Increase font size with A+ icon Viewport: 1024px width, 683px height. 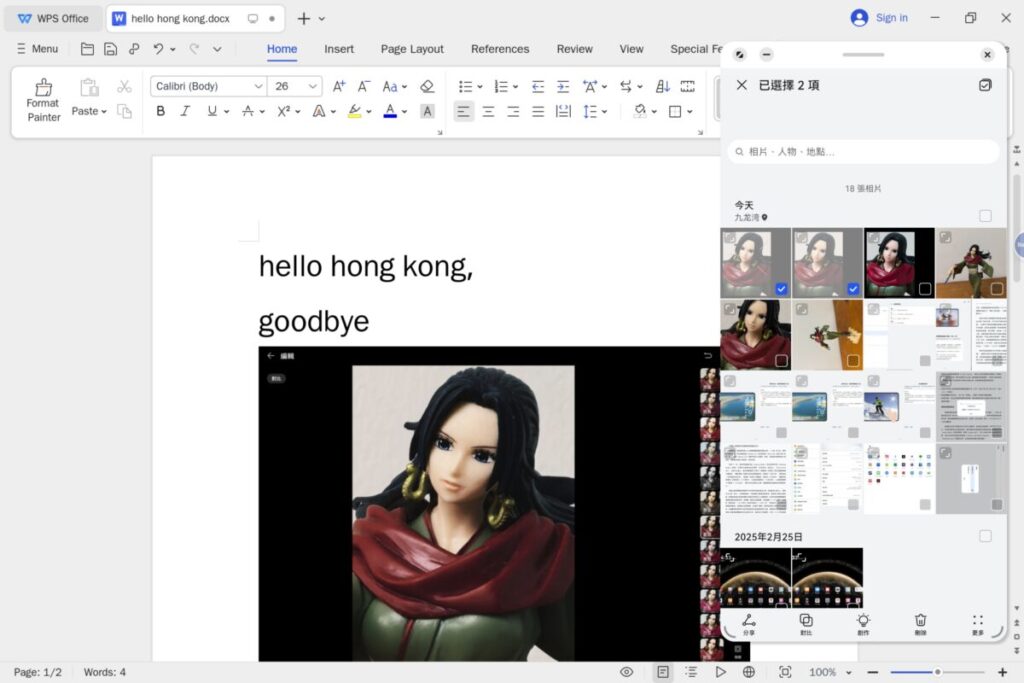338,86
